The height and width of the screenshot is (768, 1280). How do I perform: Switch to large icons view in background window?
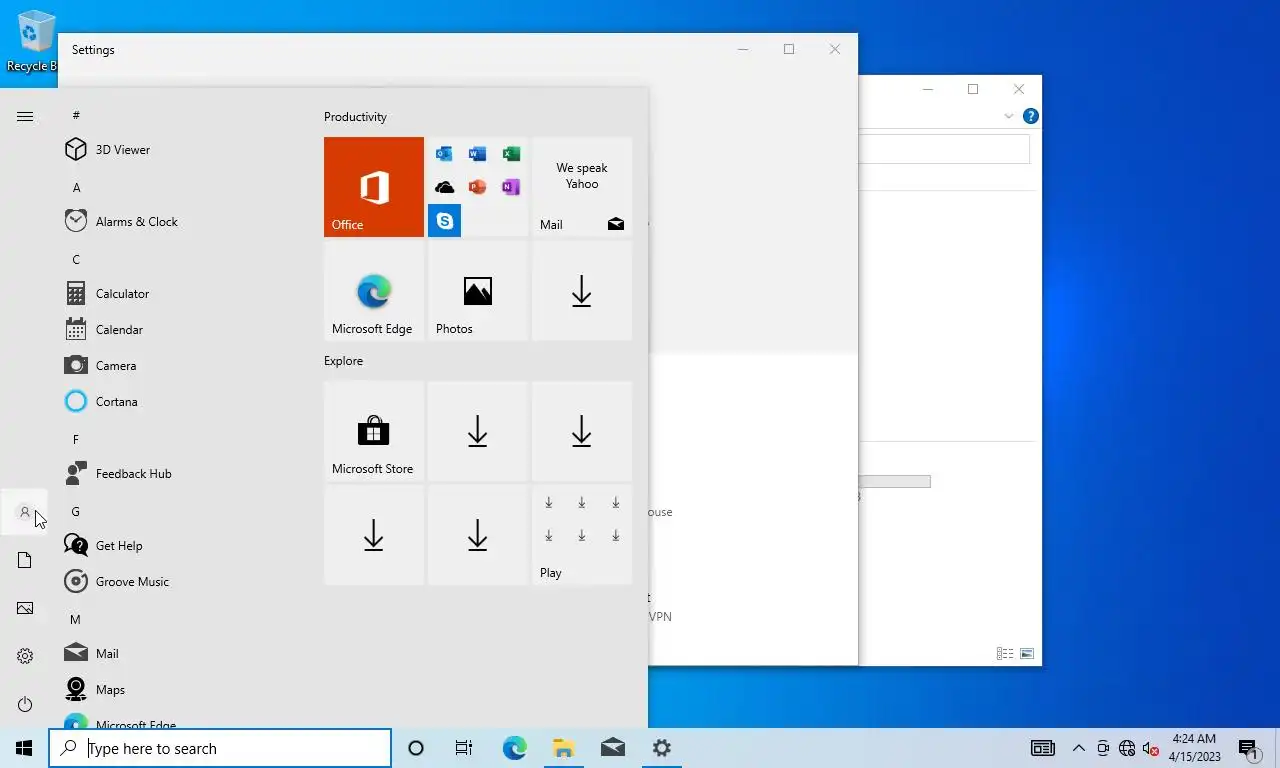[x=1026, y=653]
